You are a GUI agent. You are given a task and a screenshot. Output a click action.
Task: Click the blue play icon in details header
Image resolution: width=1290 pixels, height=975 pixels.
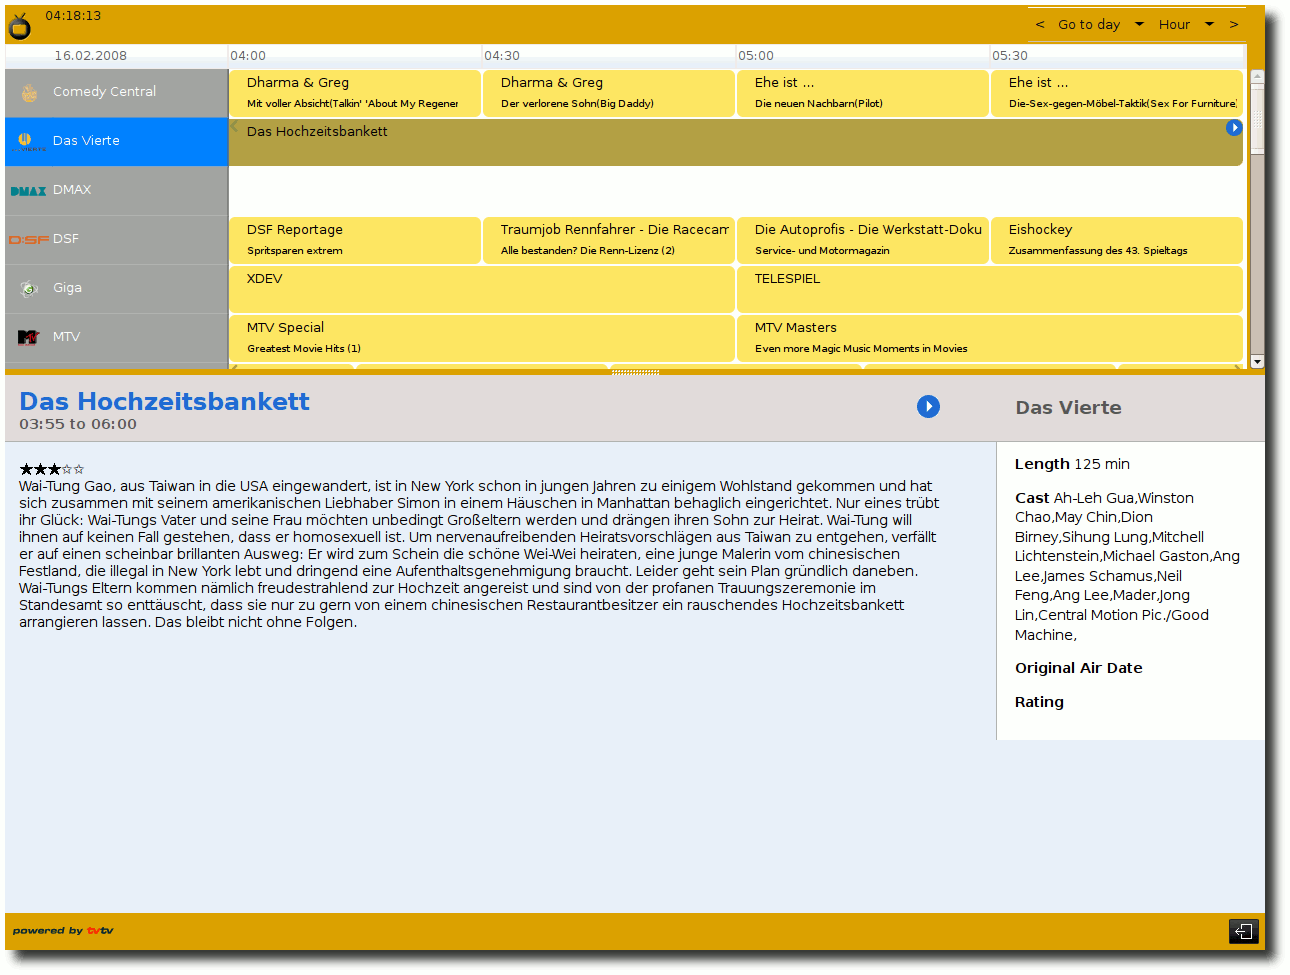point(928,407)
